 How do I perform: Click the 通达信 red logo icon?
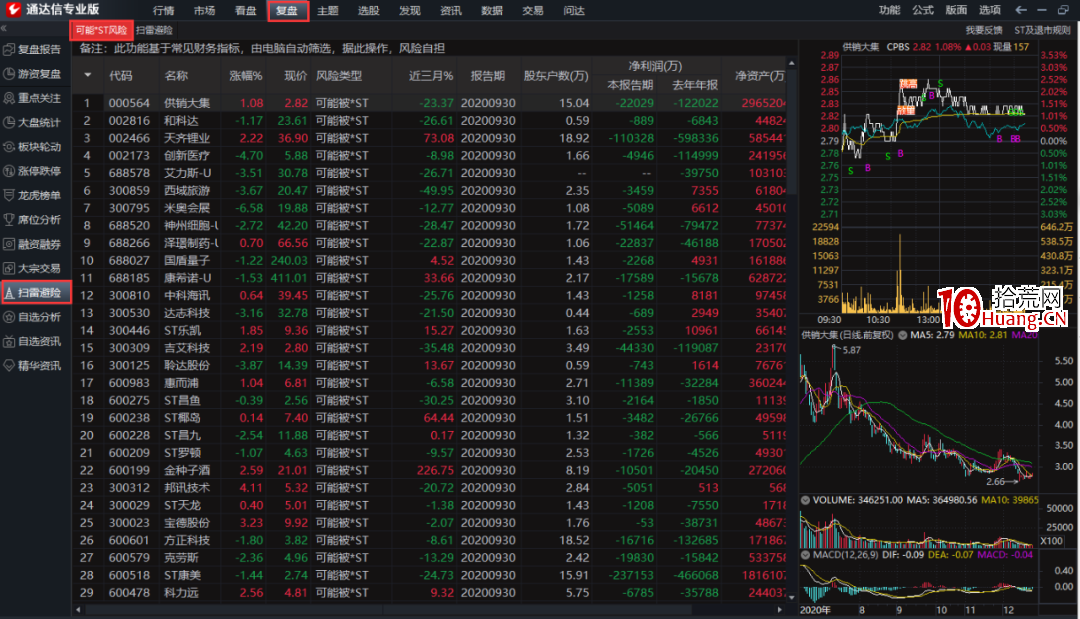13,9
